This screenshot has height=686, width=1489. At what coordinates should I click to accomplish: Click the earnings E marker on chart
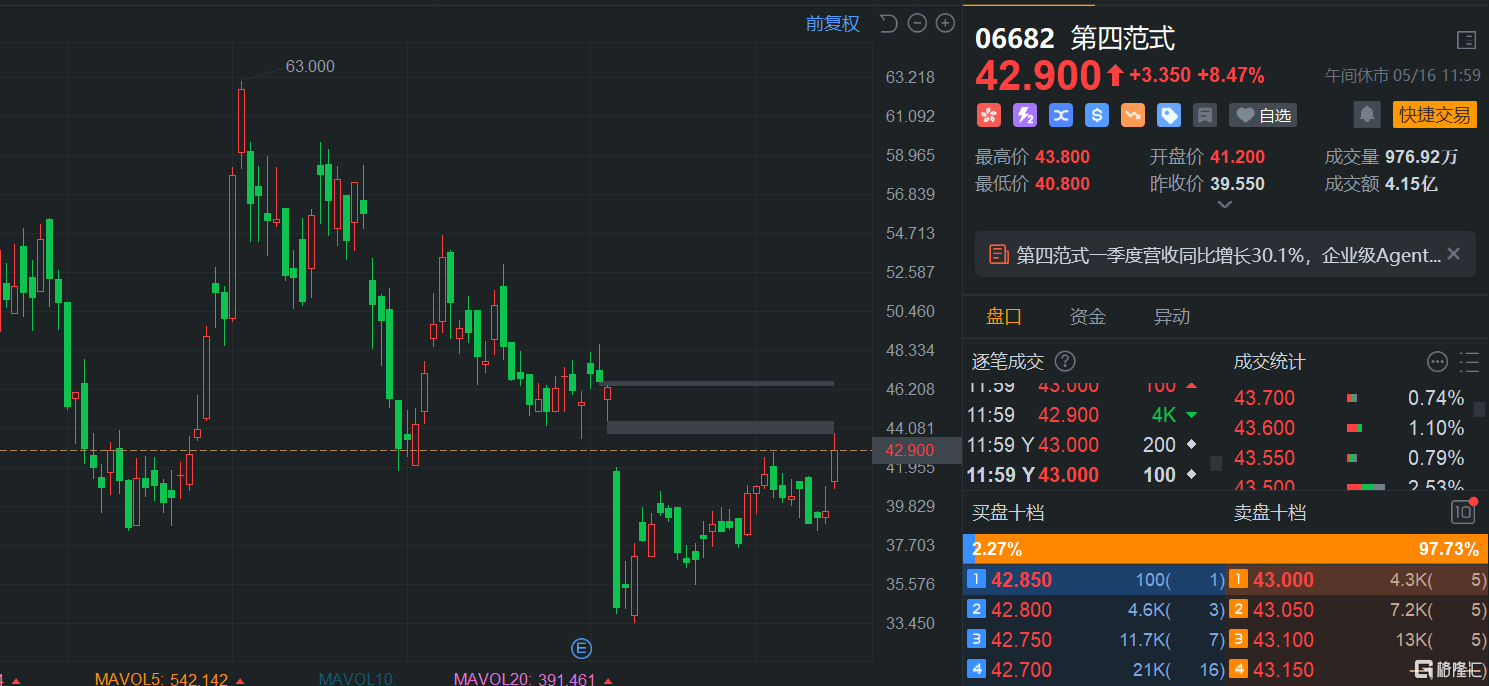coord(581,648)
